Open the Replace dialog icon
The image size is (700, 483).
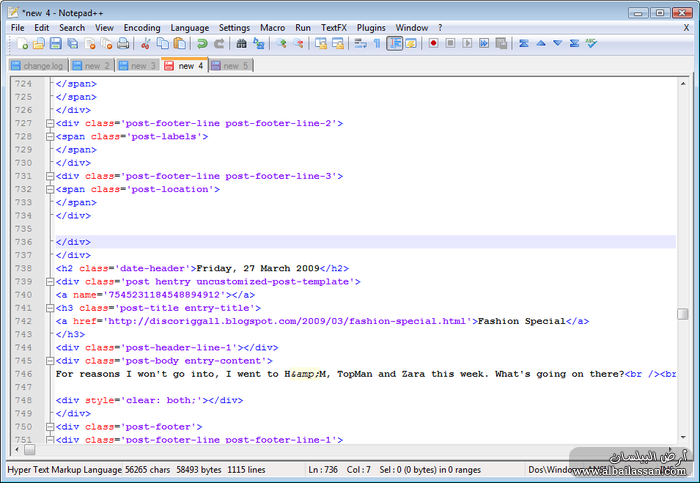click(x=258, y=43)
